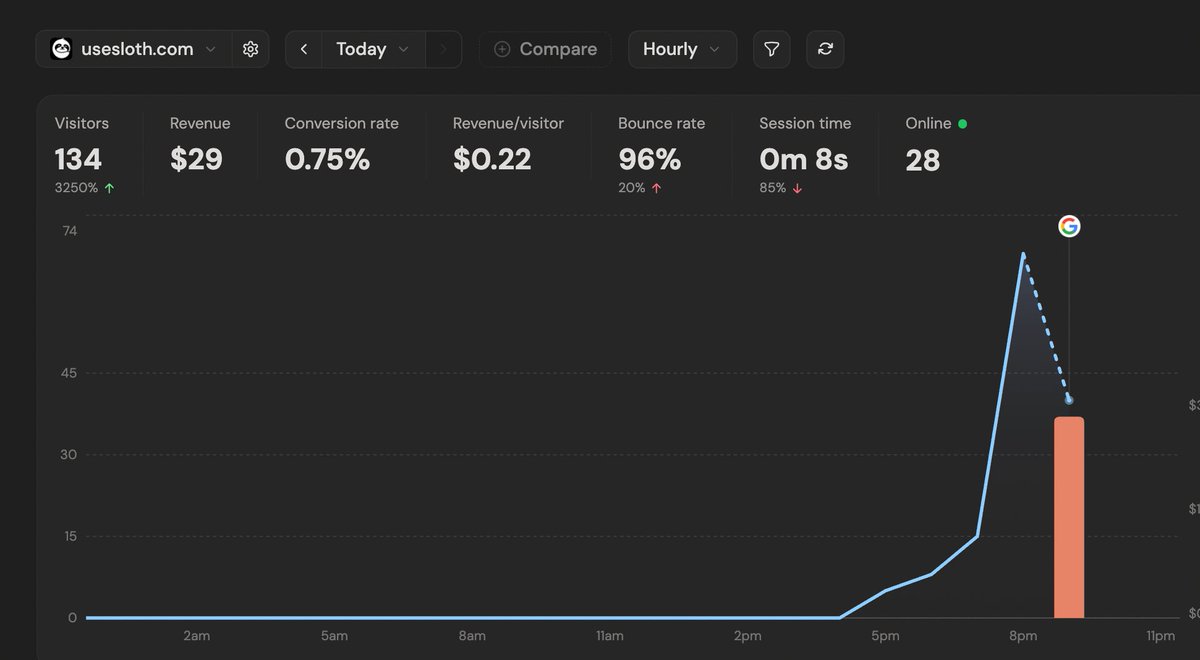Click the 11pm axis label
Screen dimensions: 1200x660
click(x=1160, y=636)
